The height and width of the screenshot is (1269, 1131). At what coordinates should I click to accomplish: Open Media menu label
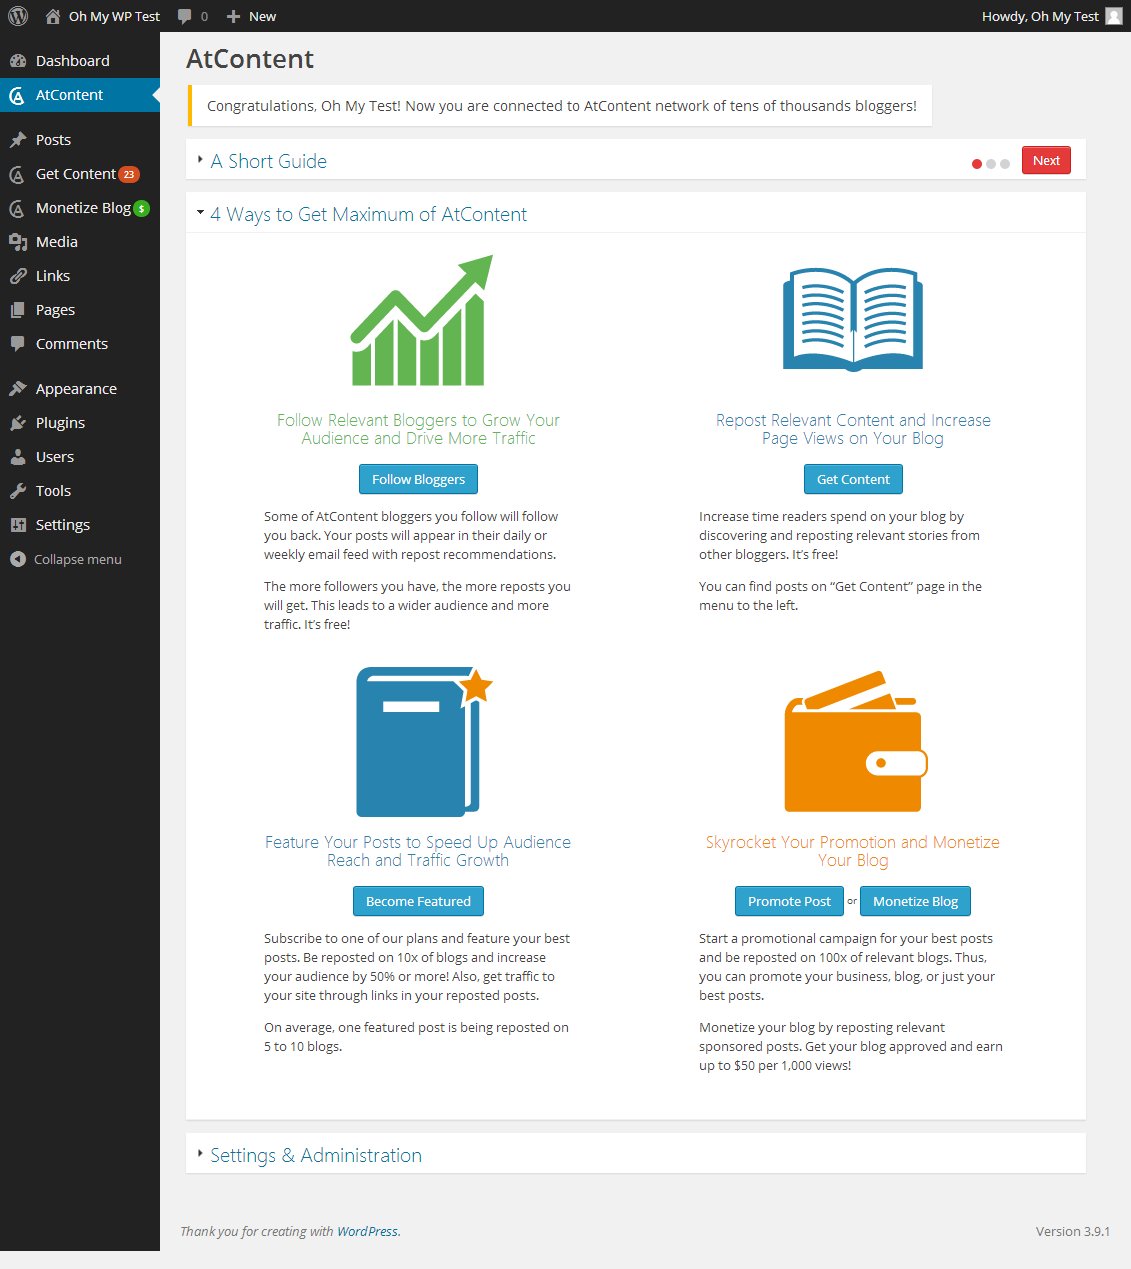tap(57, 242)
